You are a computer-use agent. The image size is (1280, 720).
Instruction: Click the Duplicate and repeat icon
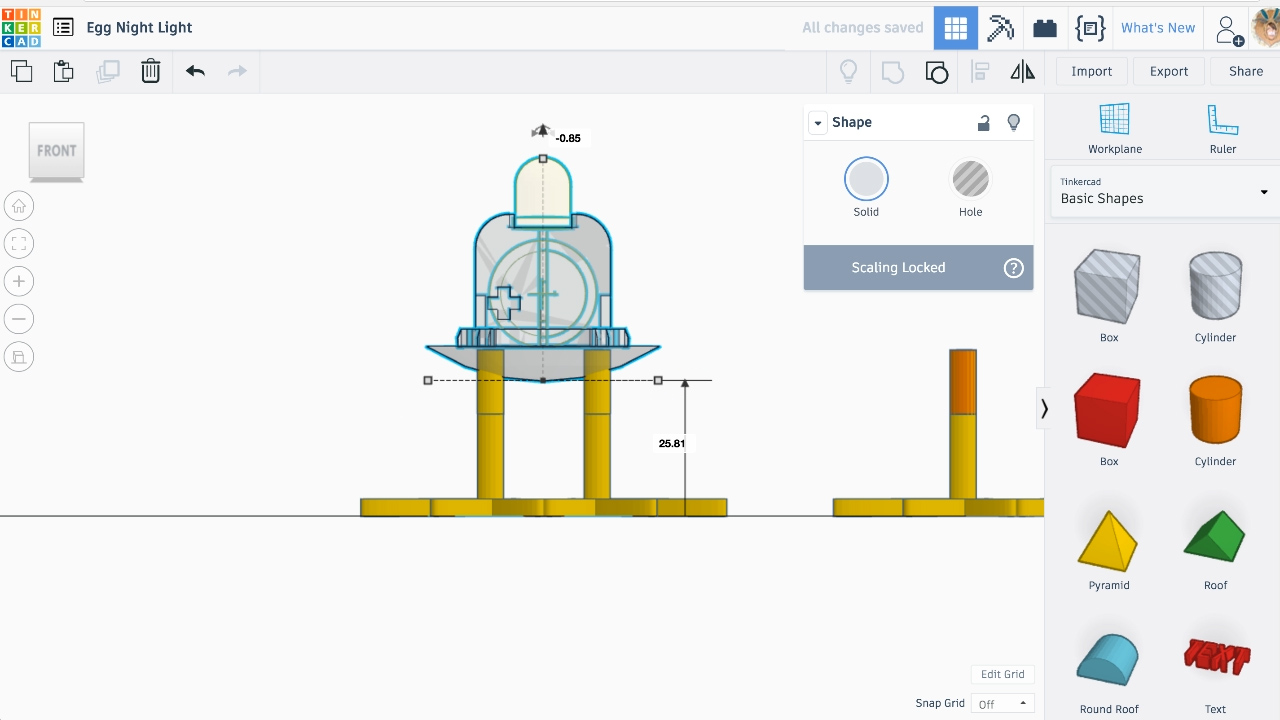(108, 71)
